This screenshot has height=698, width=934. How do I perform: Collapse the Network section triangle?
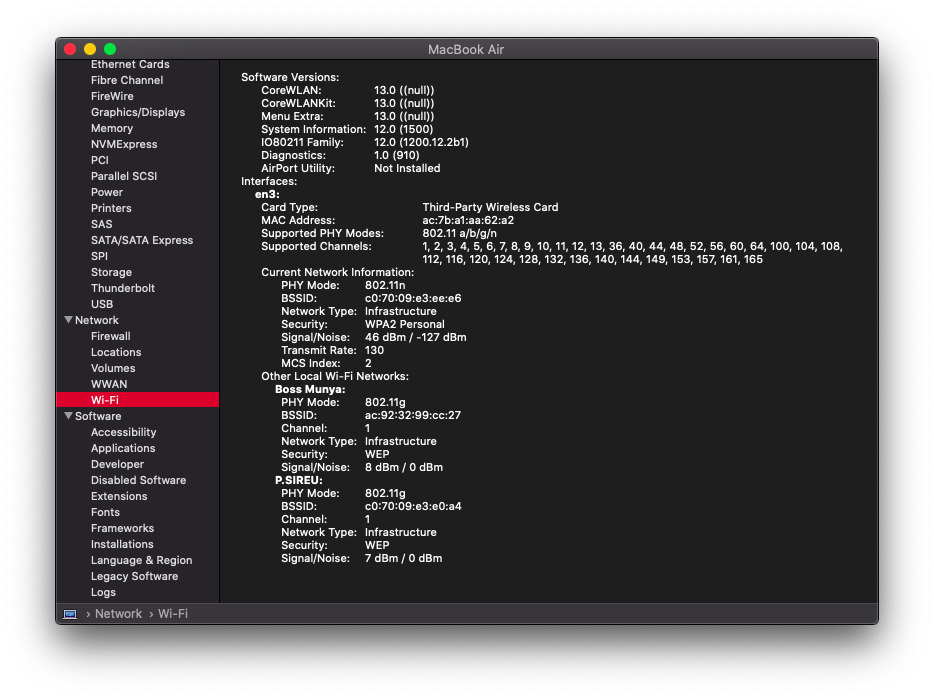point(69,320)
